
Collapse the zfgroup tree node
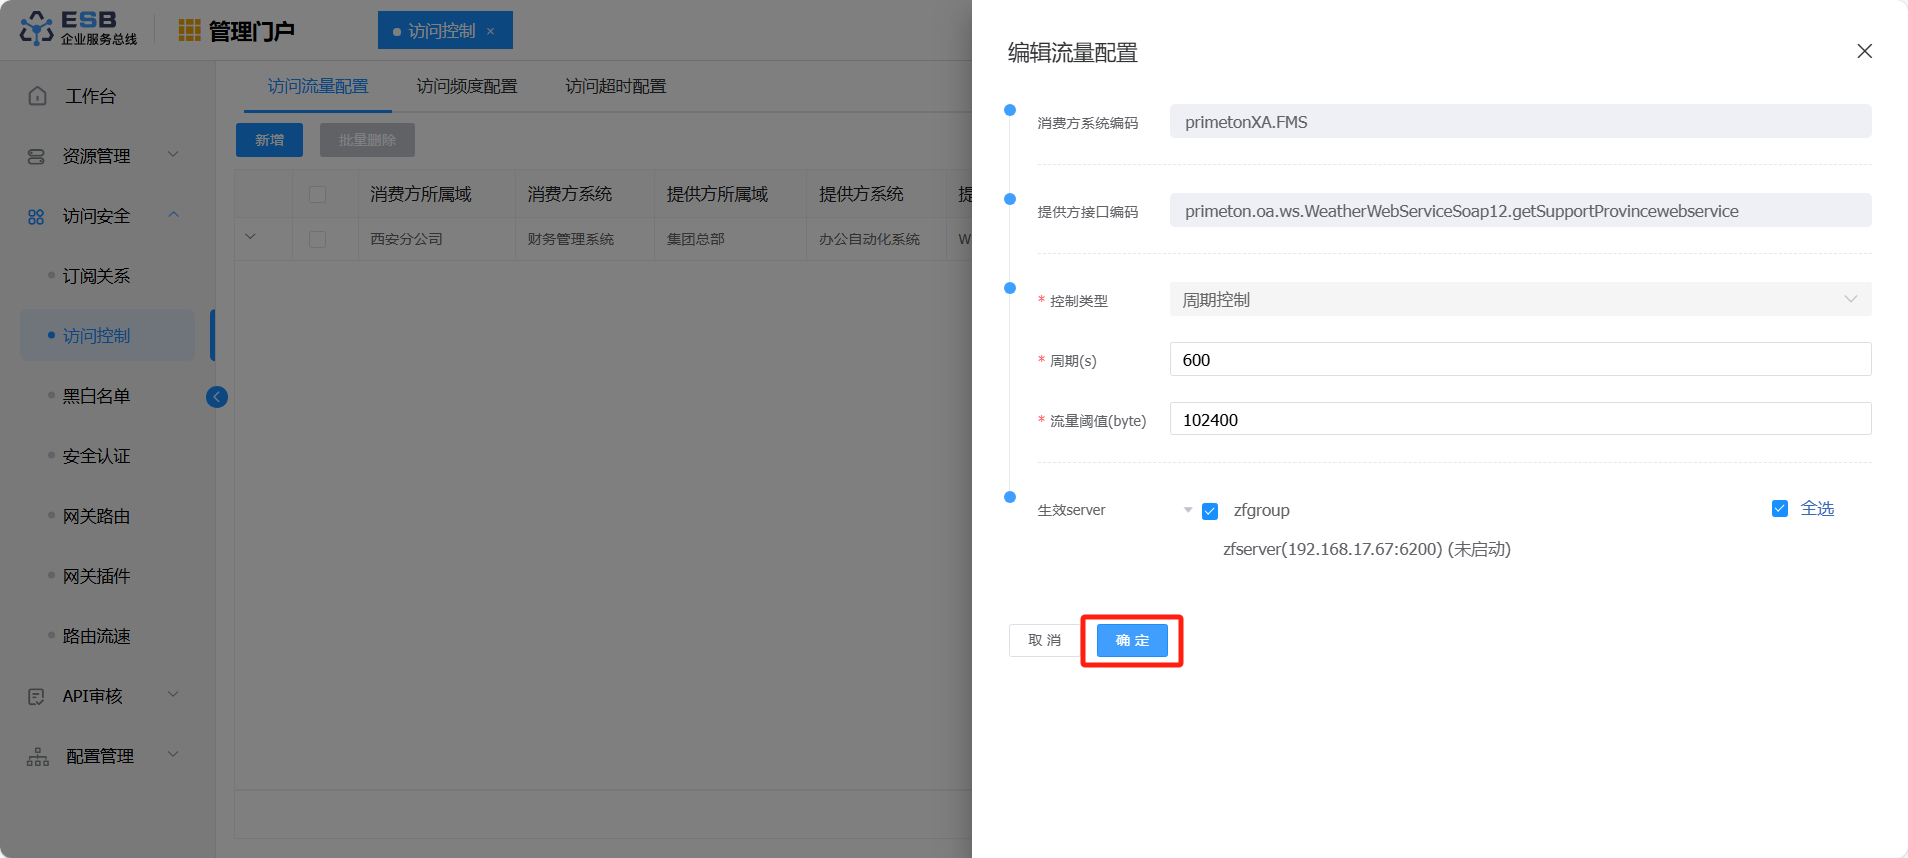pos(1188,510)
